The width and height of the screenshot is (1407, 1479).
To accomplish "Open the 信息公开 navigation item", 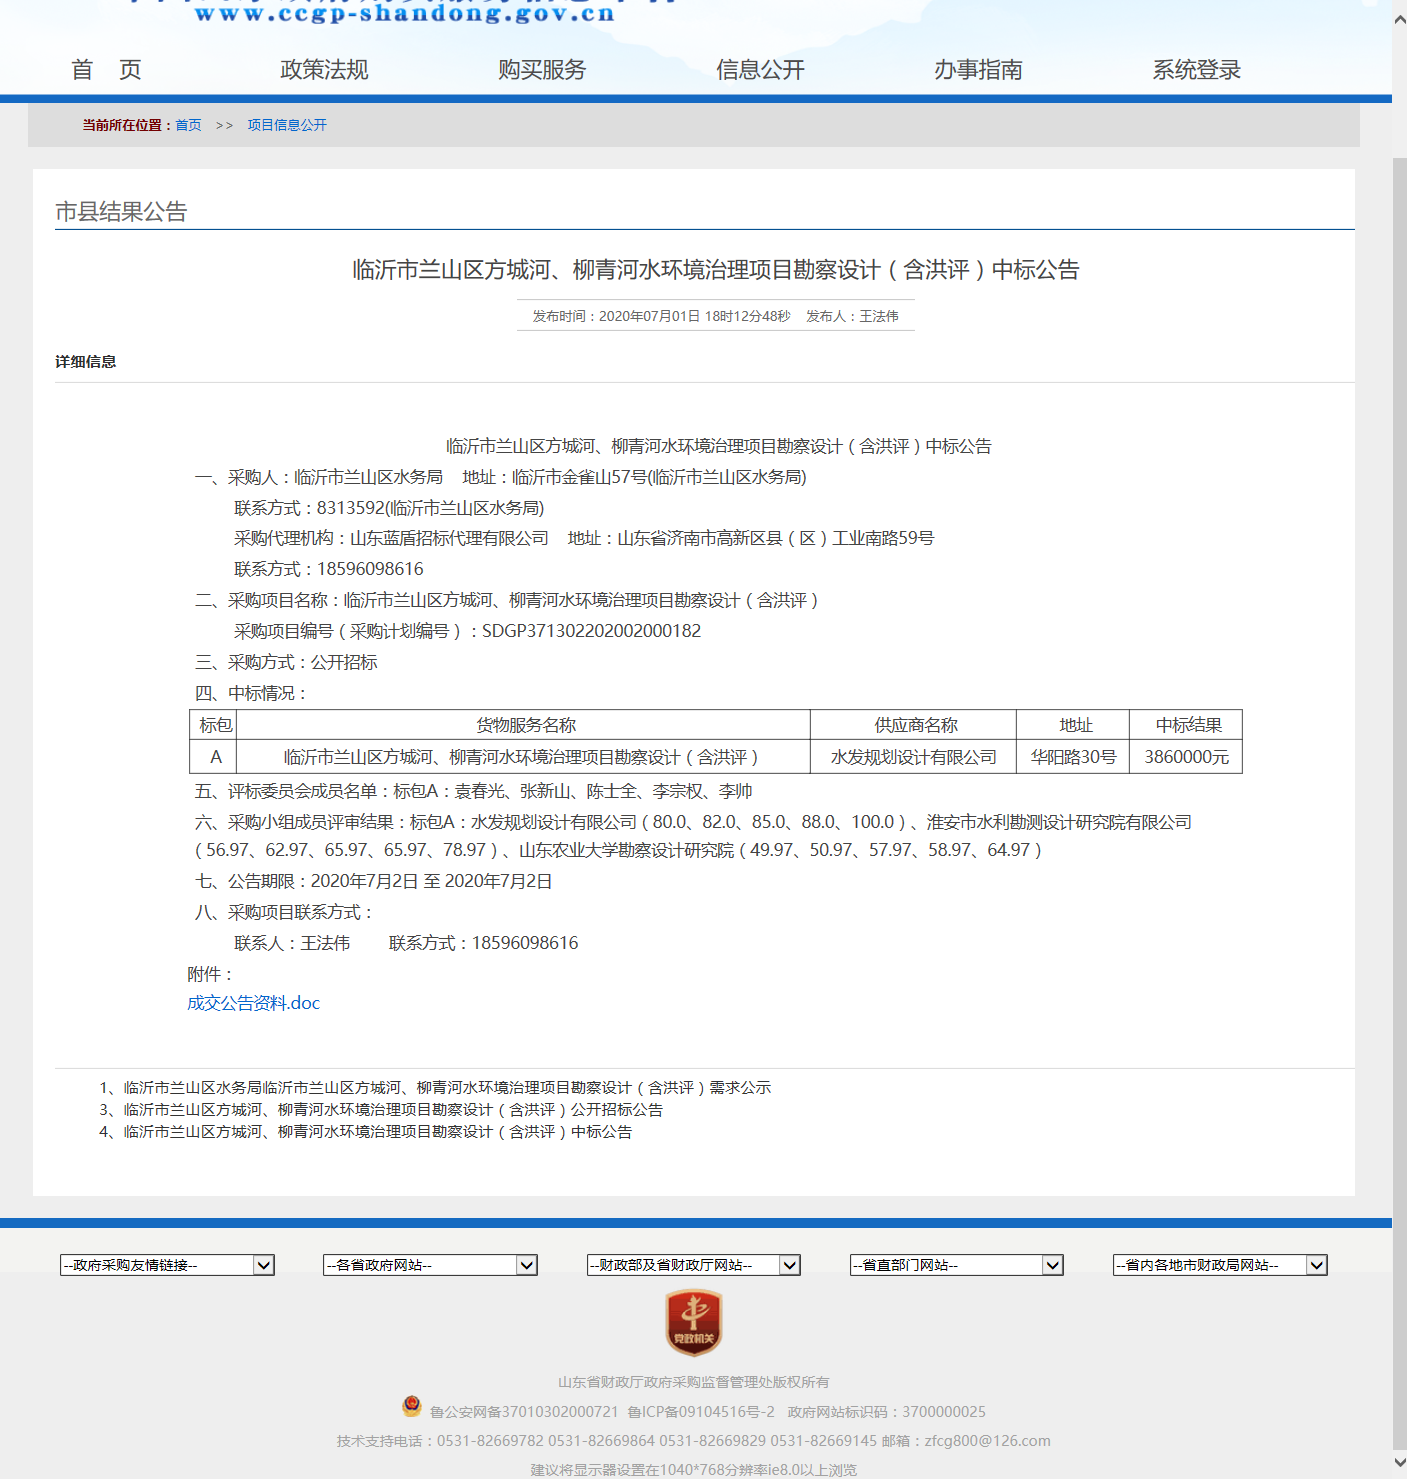I will [760, 70].
